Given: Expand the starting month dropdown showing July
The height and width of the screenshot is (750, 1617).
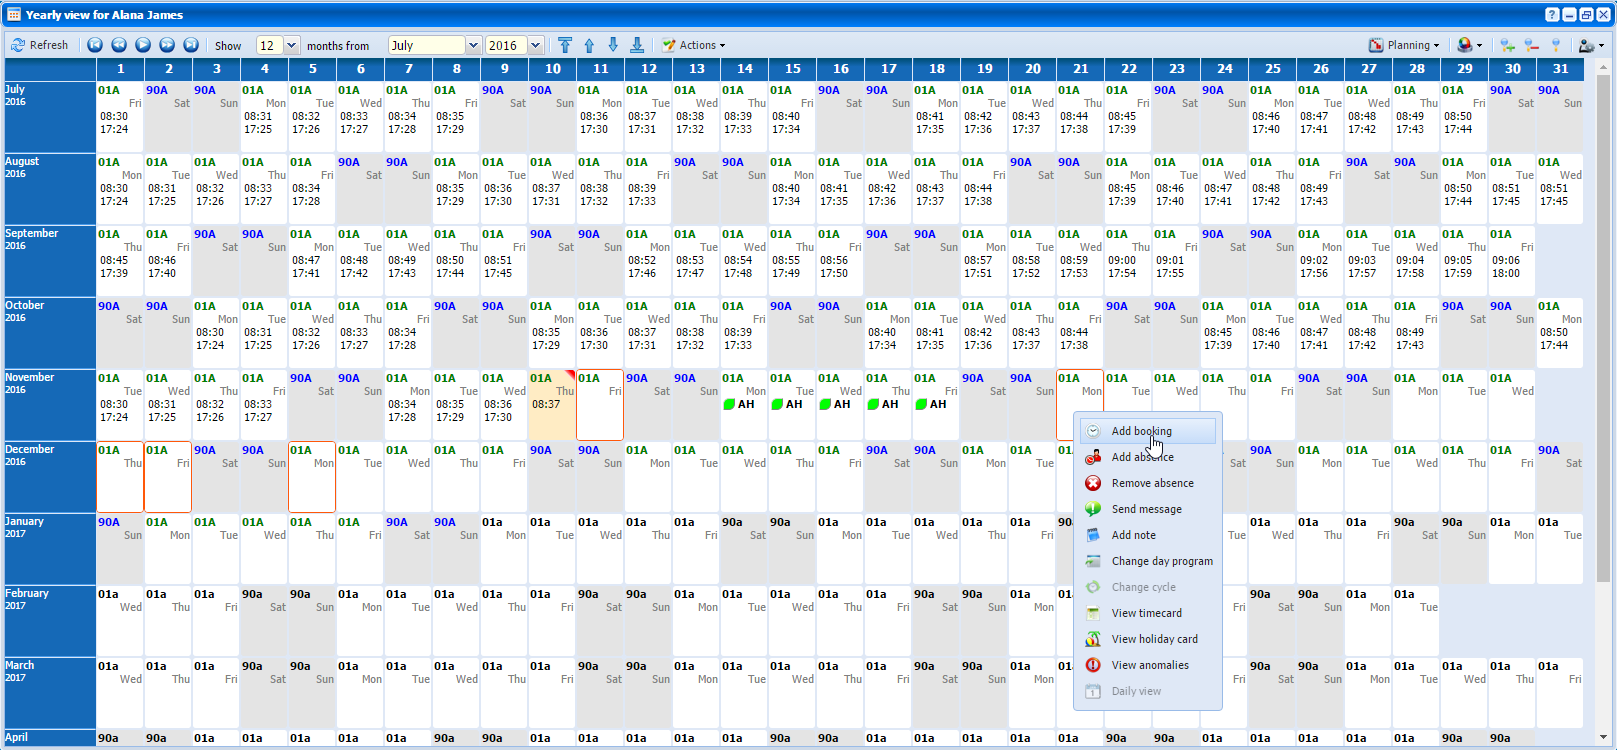Looking at the screenshot, I should coord(473,45).
